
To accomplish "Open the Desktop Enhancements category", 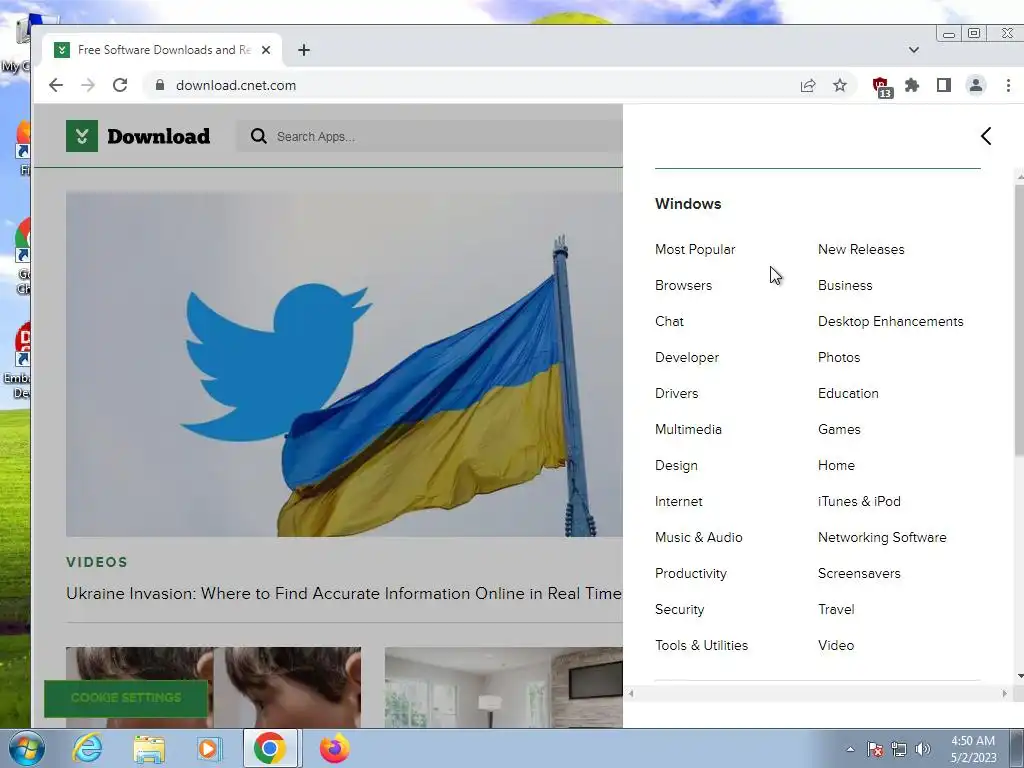I will (x=891, y=321).
